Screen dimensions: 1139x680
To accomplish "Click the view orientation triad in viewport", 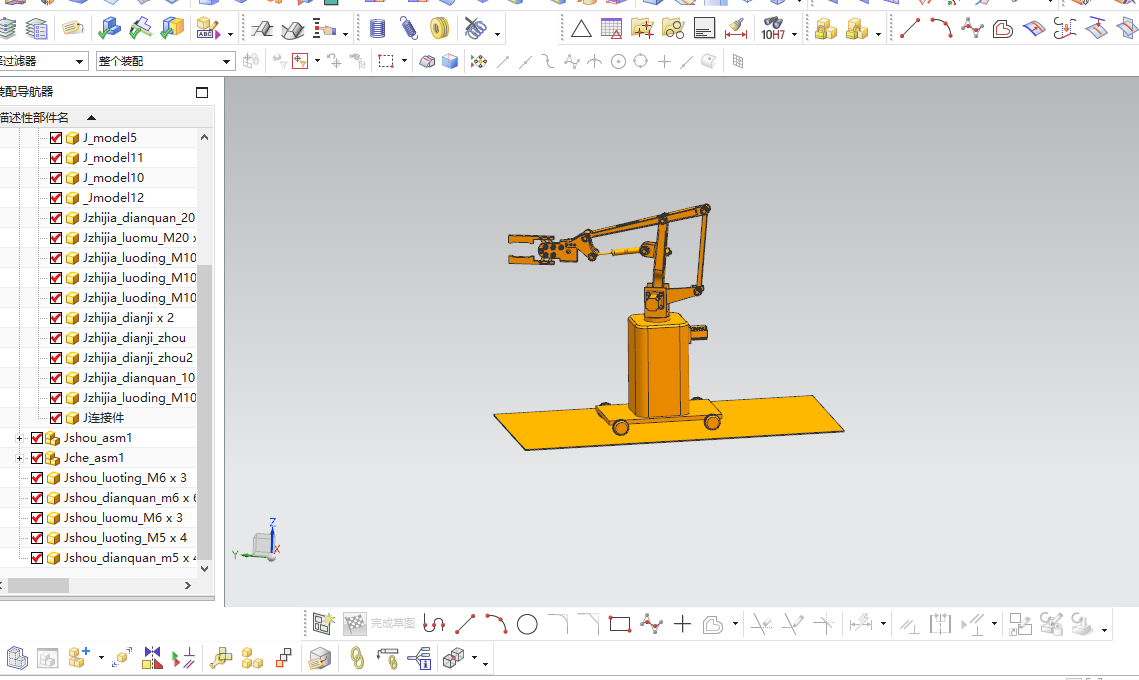I will [259, 541].
